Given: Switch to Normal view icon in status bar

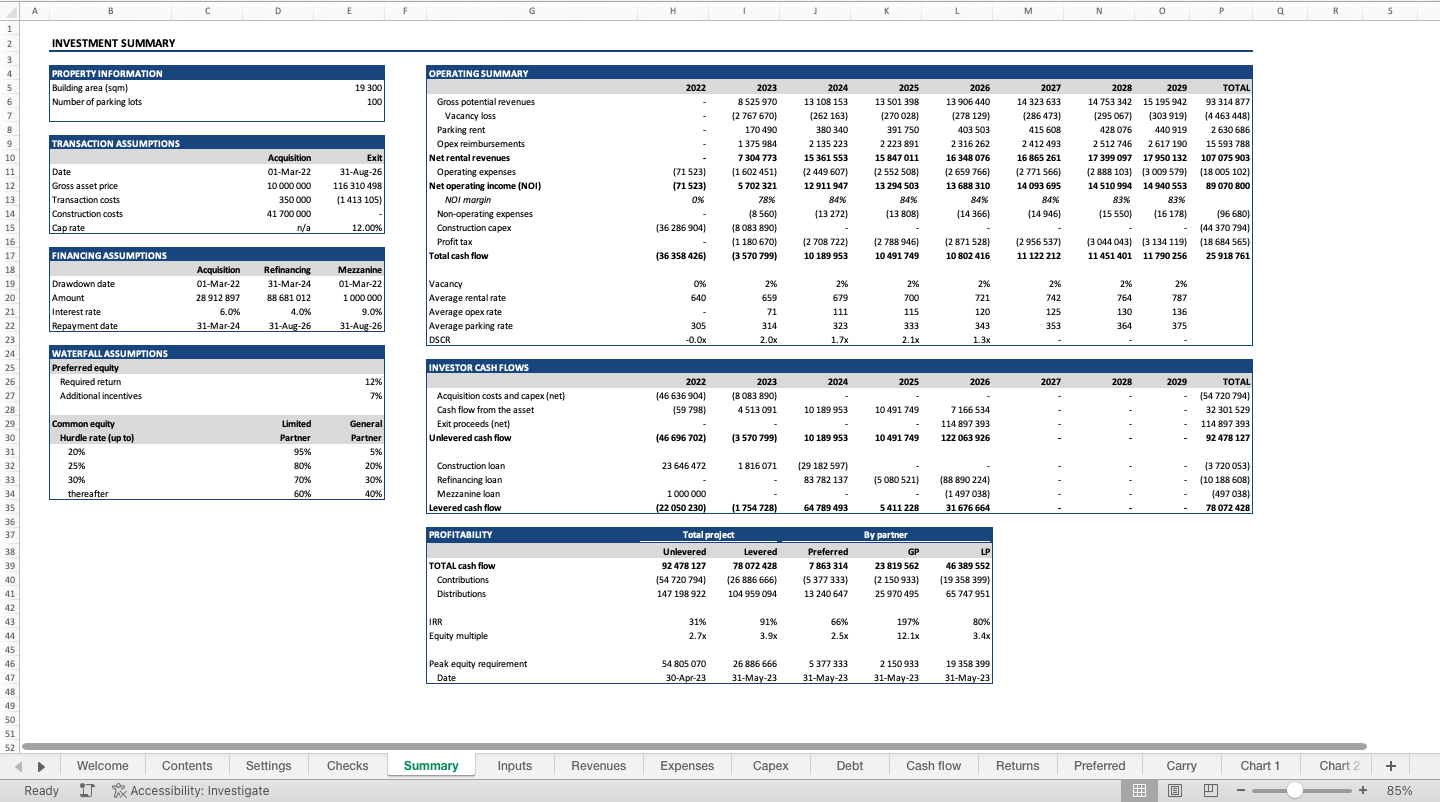Looking at the screenshot, I should pos(1138,790).
